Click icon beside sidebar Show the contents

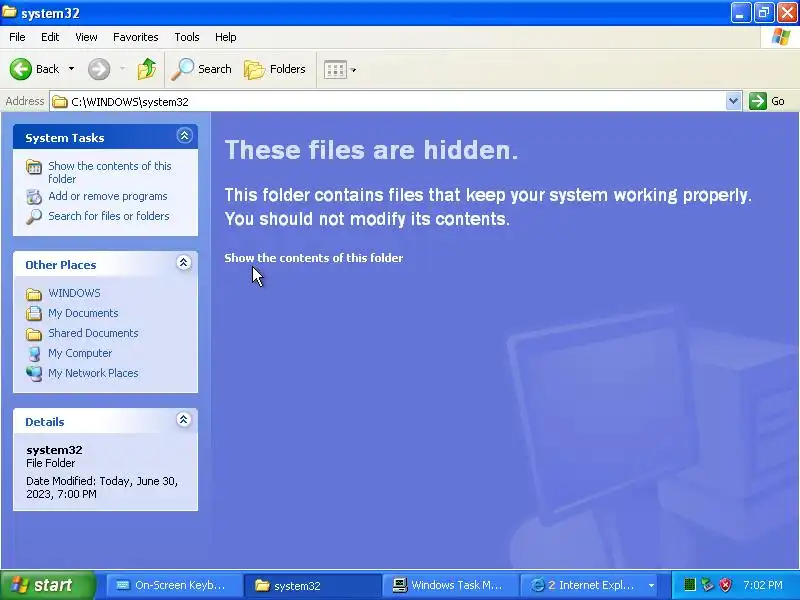pyautogui.click(x=34, y=167)
